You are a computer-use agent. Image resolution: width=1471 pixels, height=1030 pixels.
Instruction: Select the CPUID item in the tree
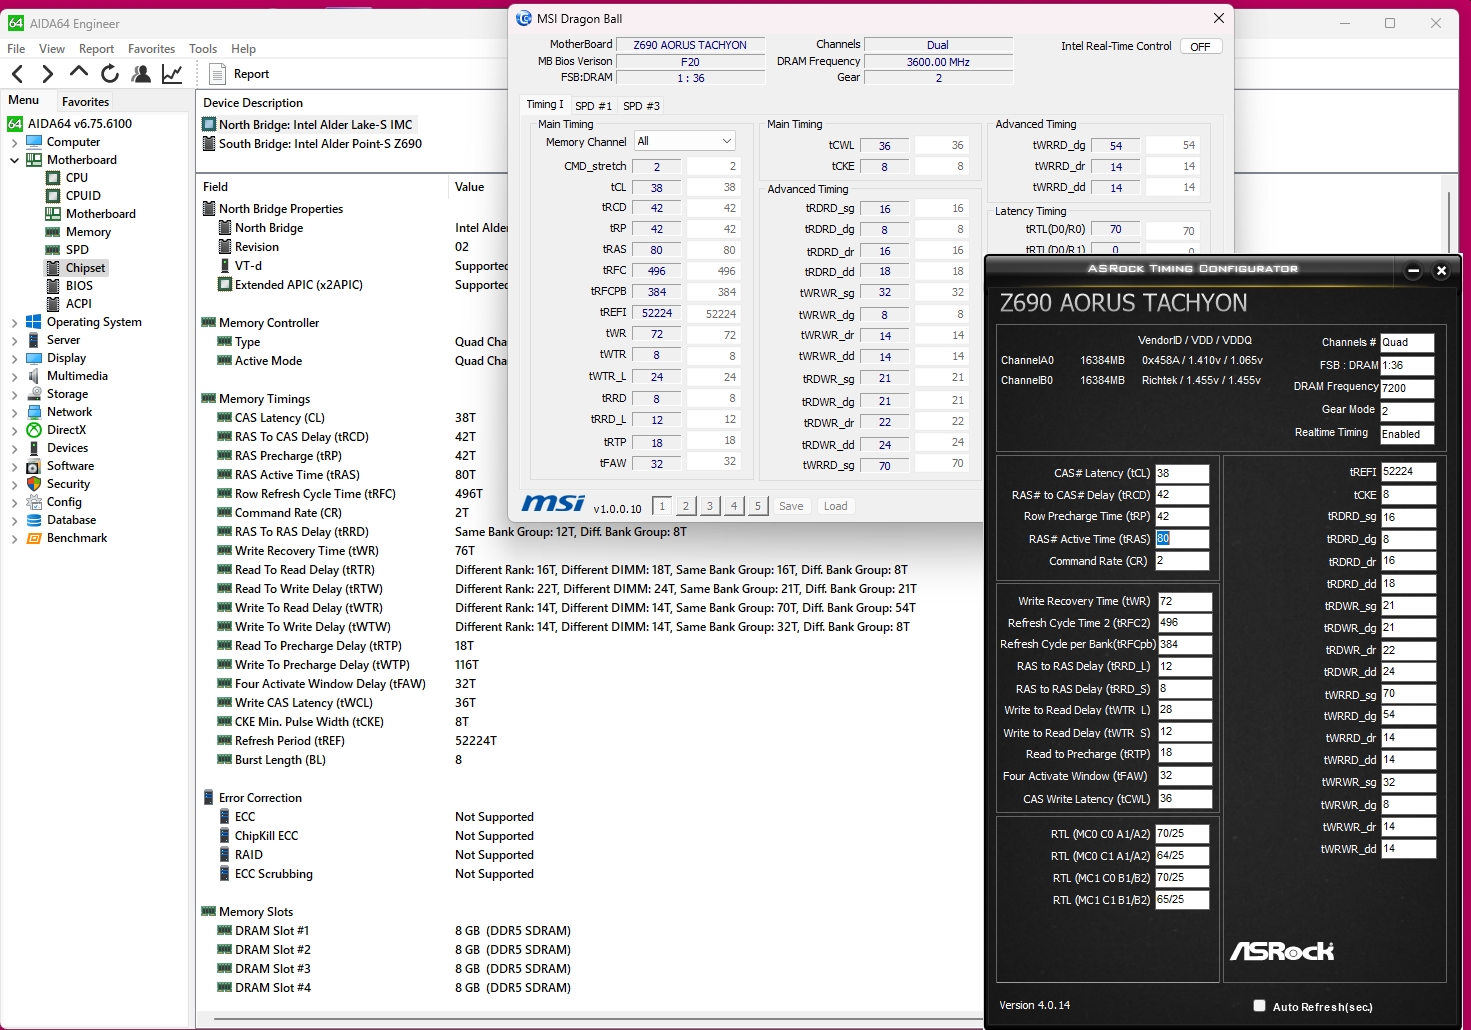[83, 196]
